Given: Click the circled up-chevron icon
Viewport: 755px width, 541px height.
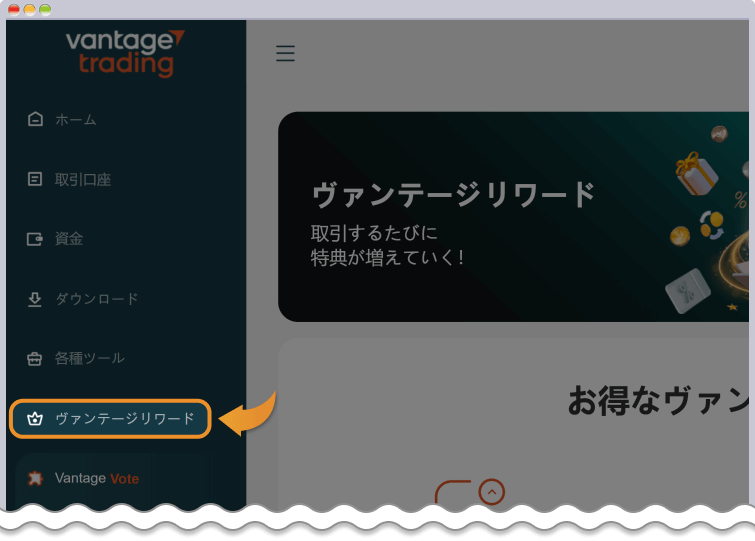Looking at the screenshot, I should (x=492, y=492).
